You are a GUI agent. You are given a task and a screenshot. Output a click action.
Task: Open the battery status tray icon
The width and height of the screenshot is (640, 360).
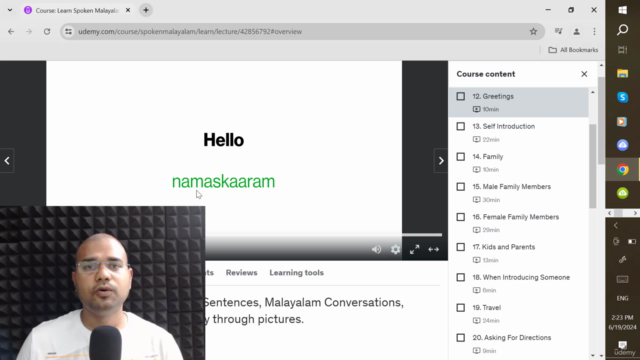[x=632, y=242]
